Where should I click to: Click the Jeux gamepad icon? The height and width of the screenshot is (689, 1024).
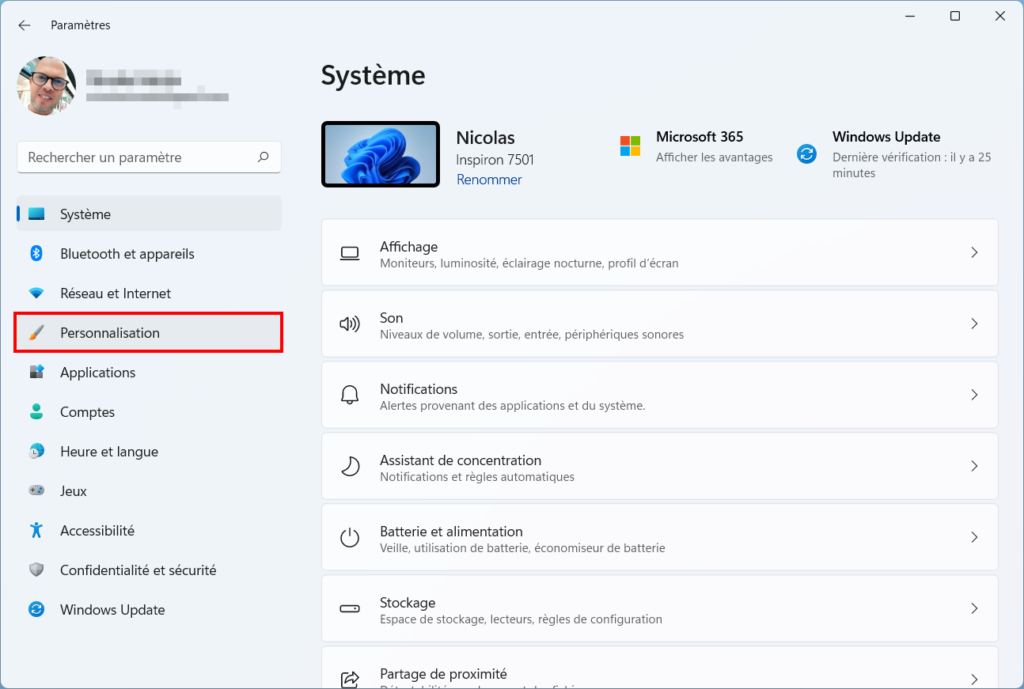(37, 491)
